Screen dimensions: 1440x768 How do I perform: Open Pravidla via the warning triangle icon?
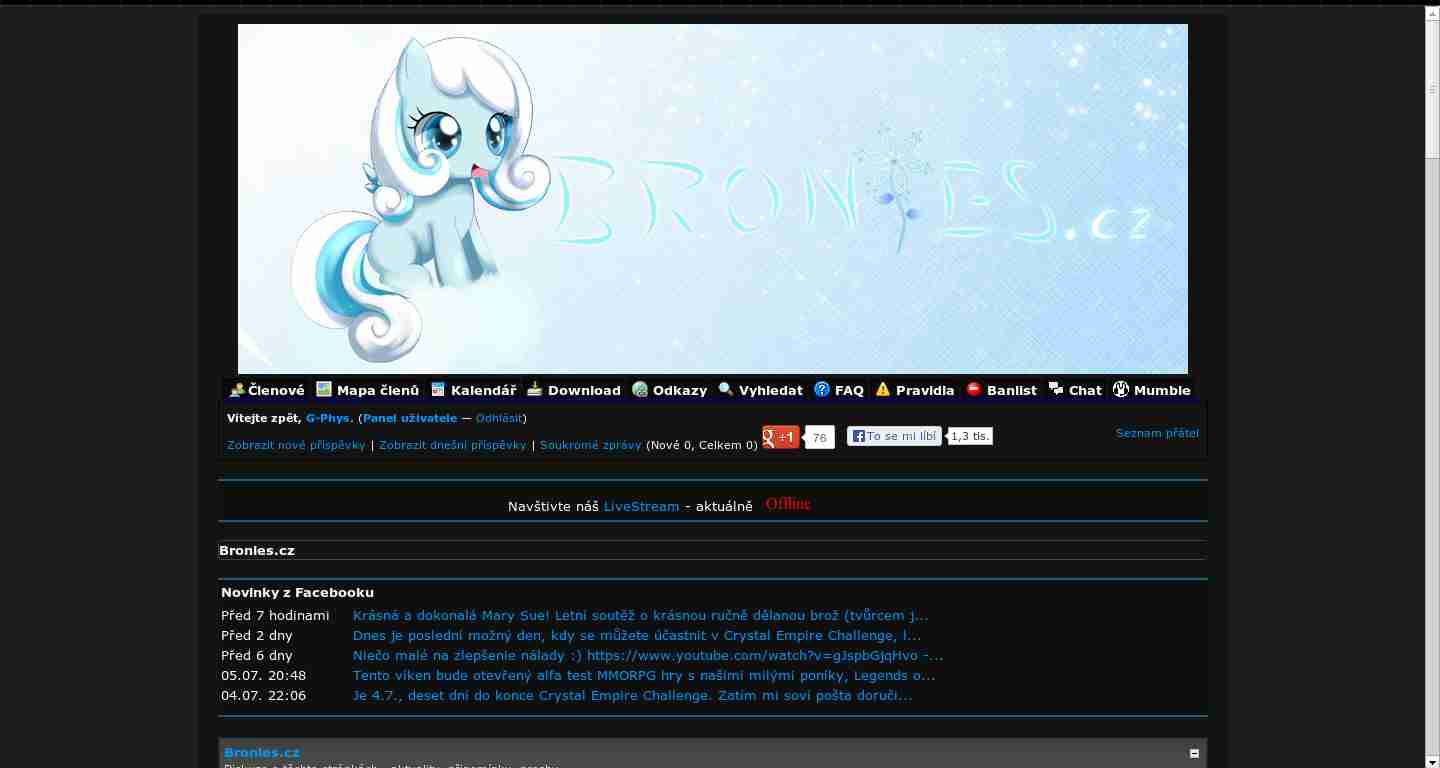882,388
